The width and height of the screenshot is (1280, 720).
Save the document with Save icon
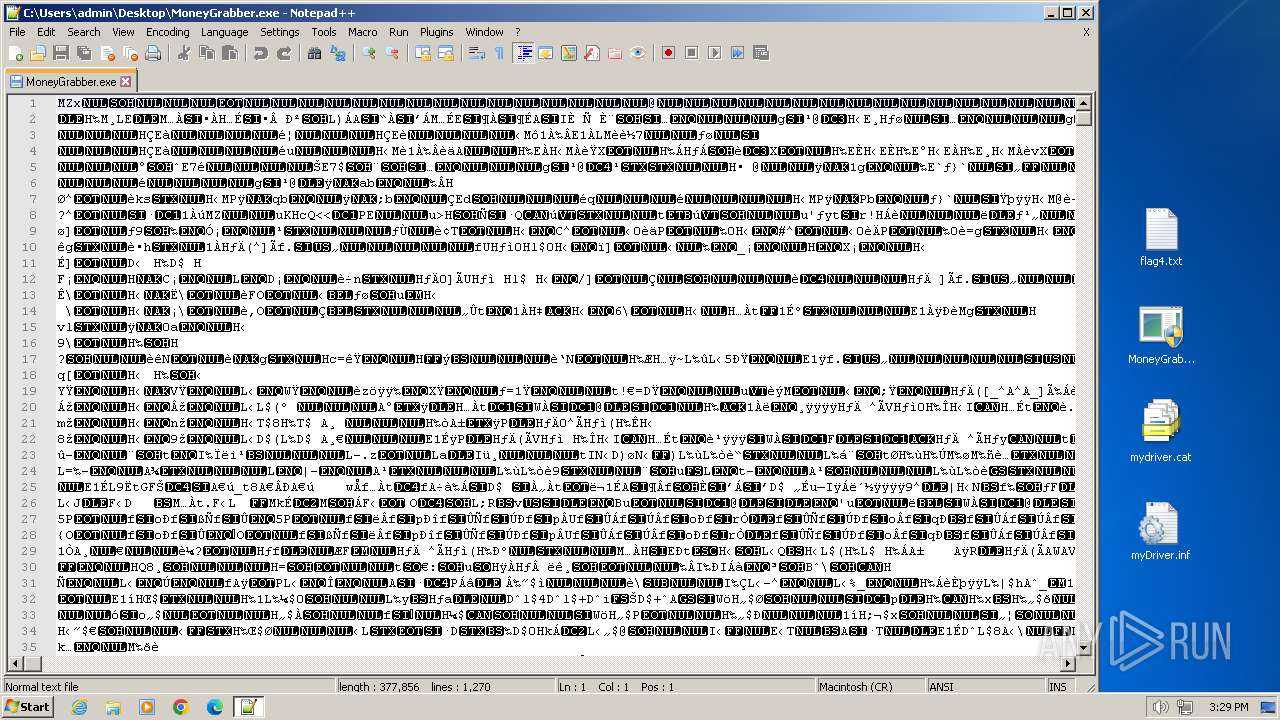point(60,53)
